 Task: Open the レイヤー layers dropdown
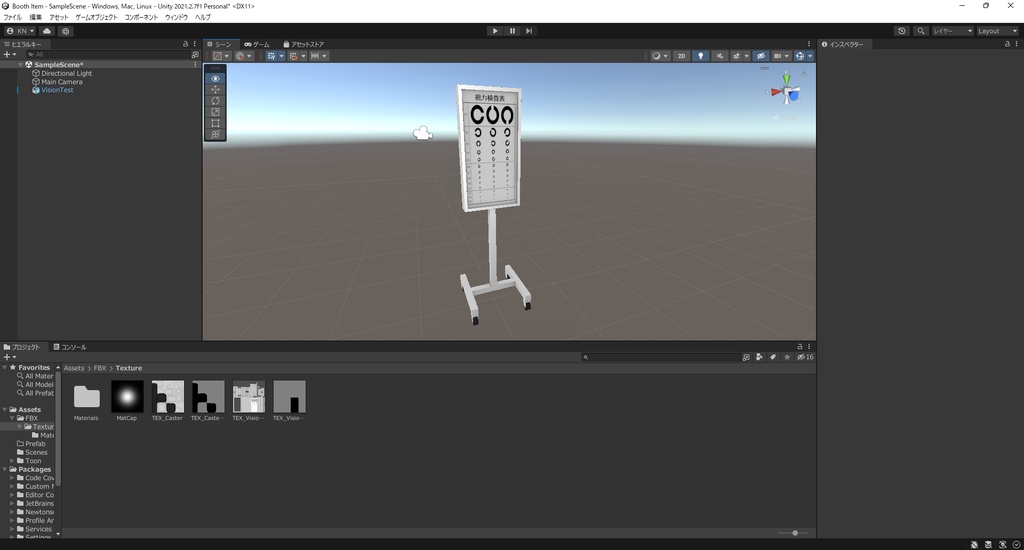[952, 31]
